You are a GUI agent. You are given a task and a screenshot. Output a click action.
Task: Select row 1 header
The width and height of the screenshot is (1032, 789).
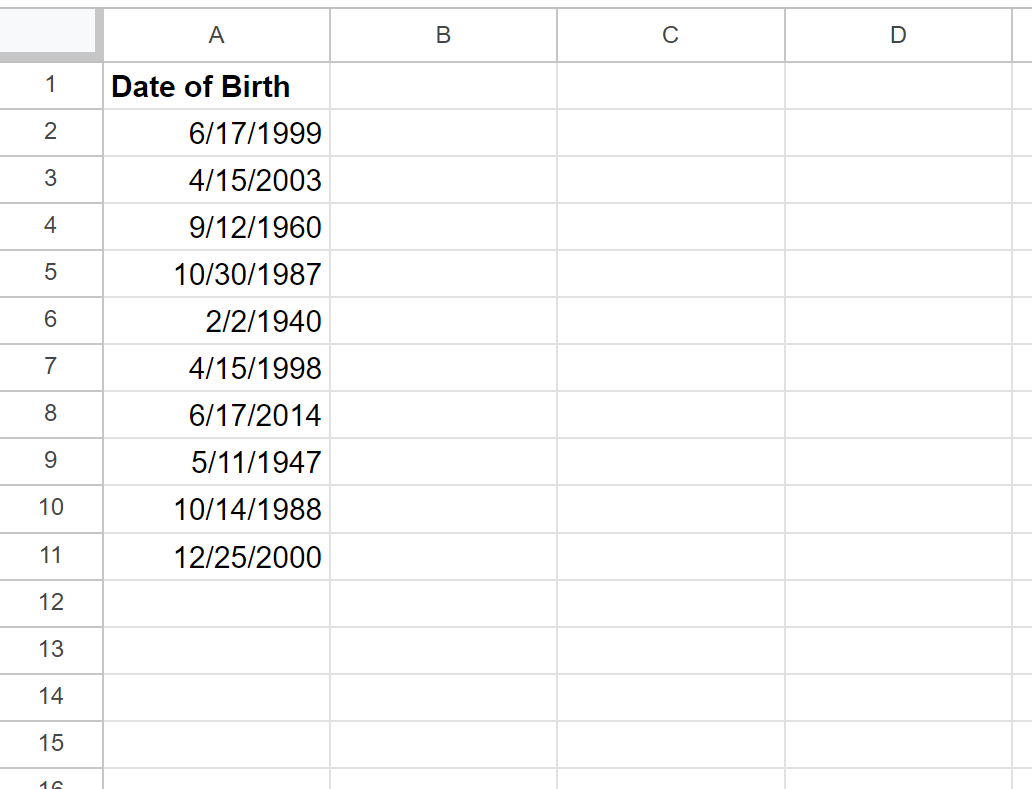[x=51, y=86]
